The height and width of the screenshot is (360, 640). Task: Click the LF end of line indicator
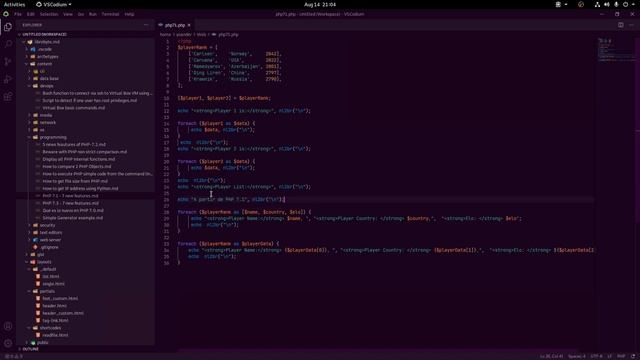610,356
